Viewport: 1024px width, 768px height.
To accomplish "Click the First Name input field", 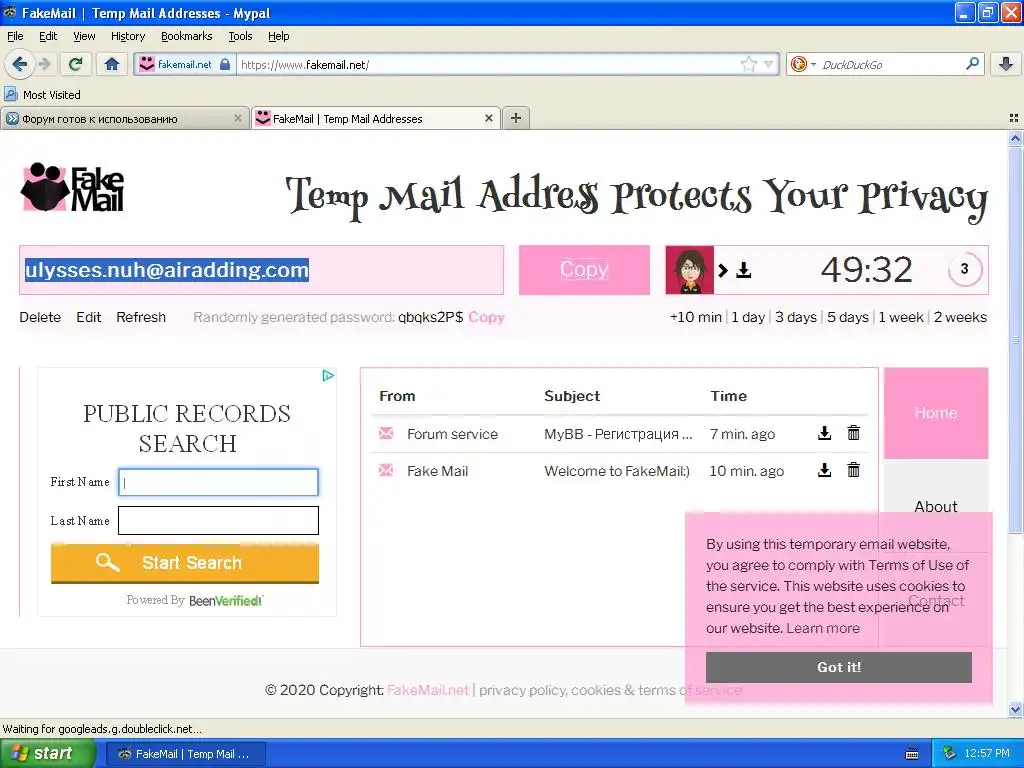I will (218, 482).
